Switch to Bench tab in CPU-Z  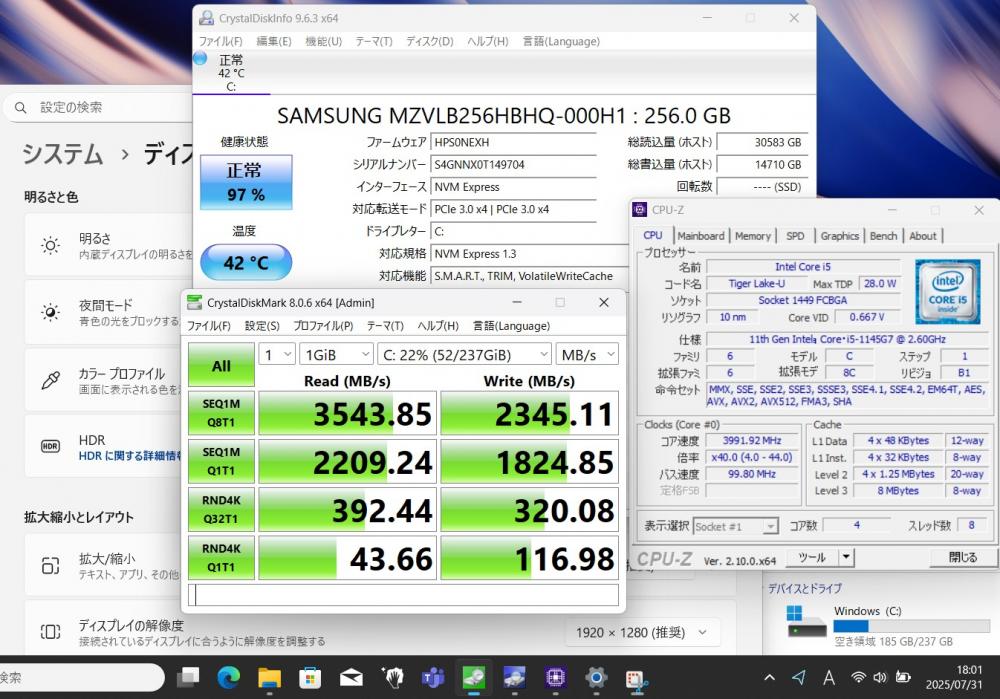tap(883, 236)
